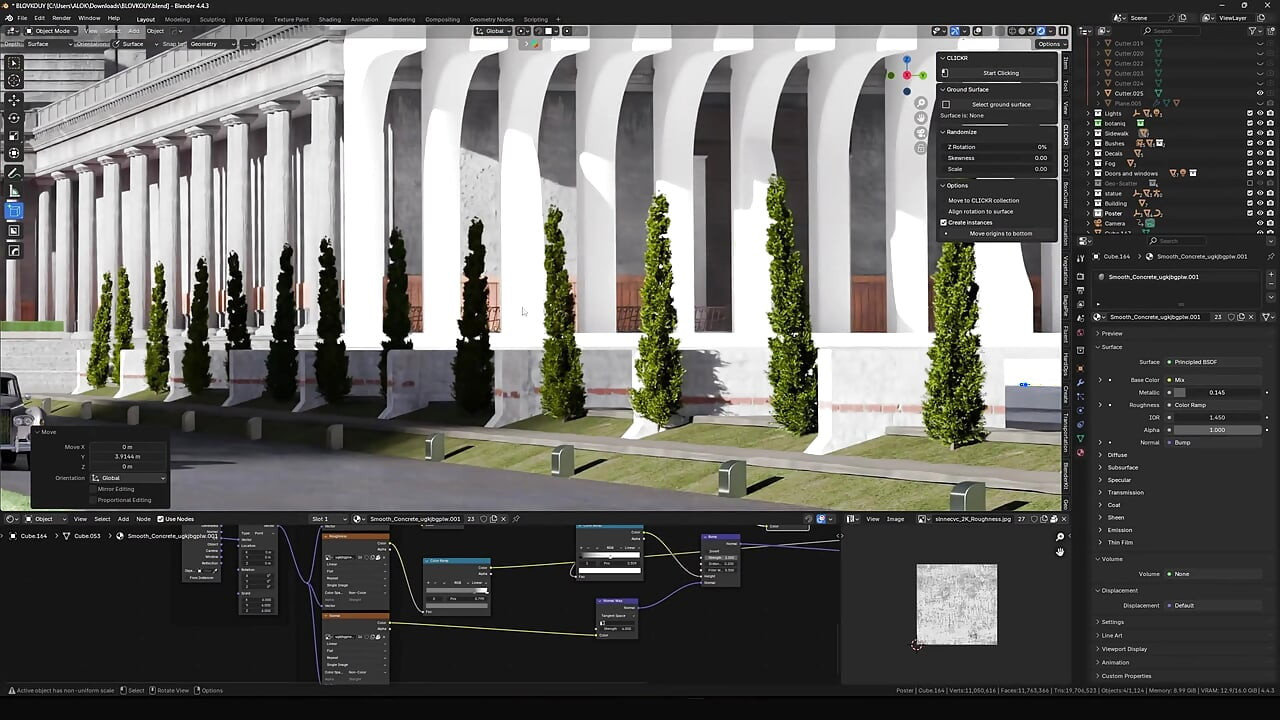
Task: Pause viewport rendering with the pause icon
Action: 1063,31
